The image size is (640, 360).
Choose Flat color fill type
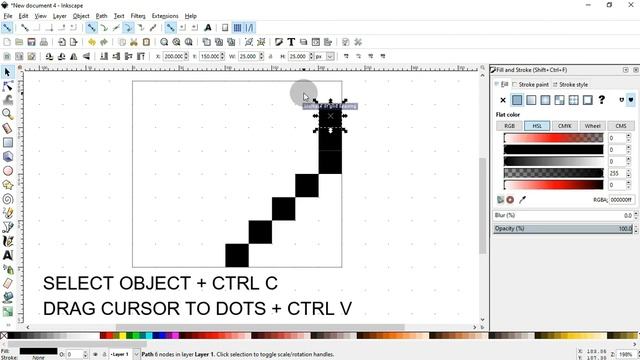pyautogui.click(x=517, y=100)
